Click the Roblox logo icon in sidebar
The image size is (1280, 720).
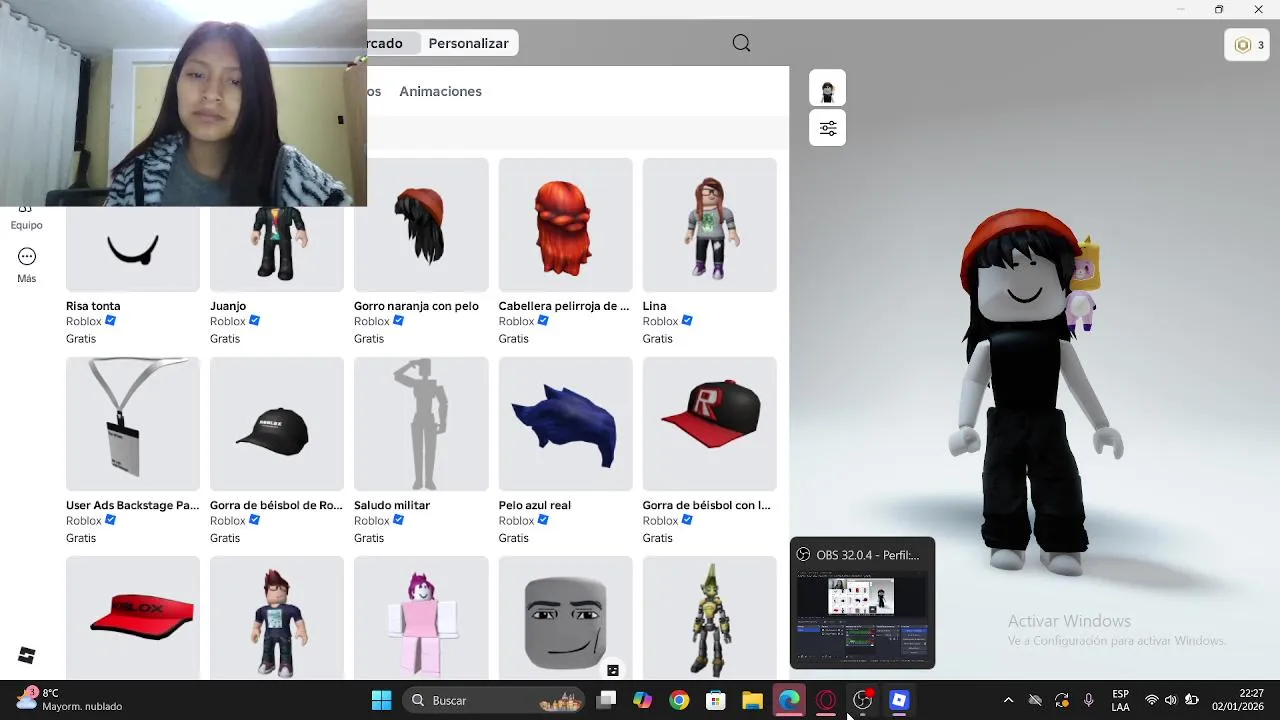27,655
